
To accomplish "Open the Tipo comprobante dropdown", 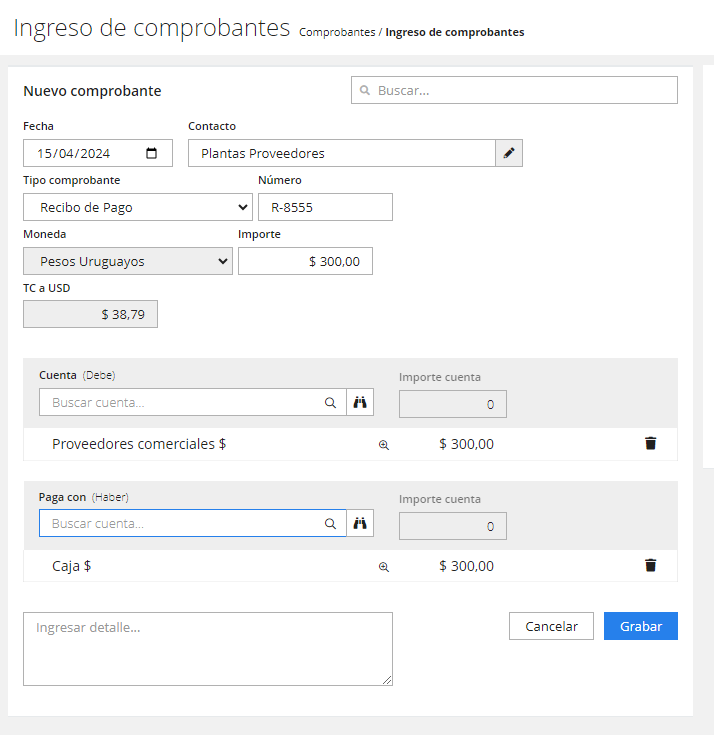I will click(138, 207).
